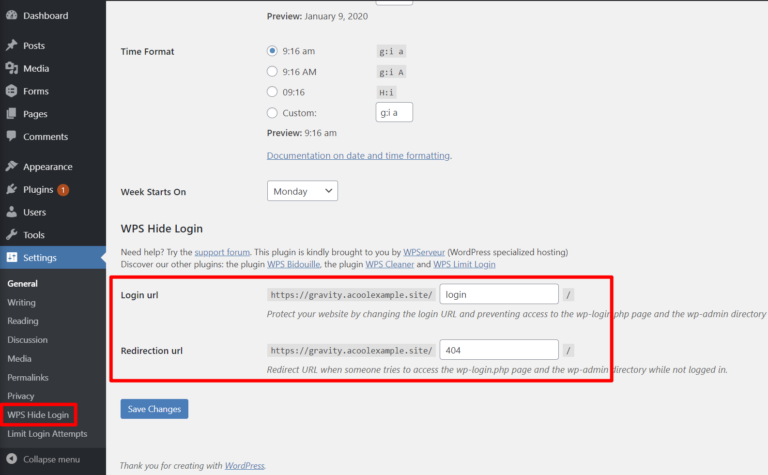Click the Posts pushpin icon

point(12,46)
